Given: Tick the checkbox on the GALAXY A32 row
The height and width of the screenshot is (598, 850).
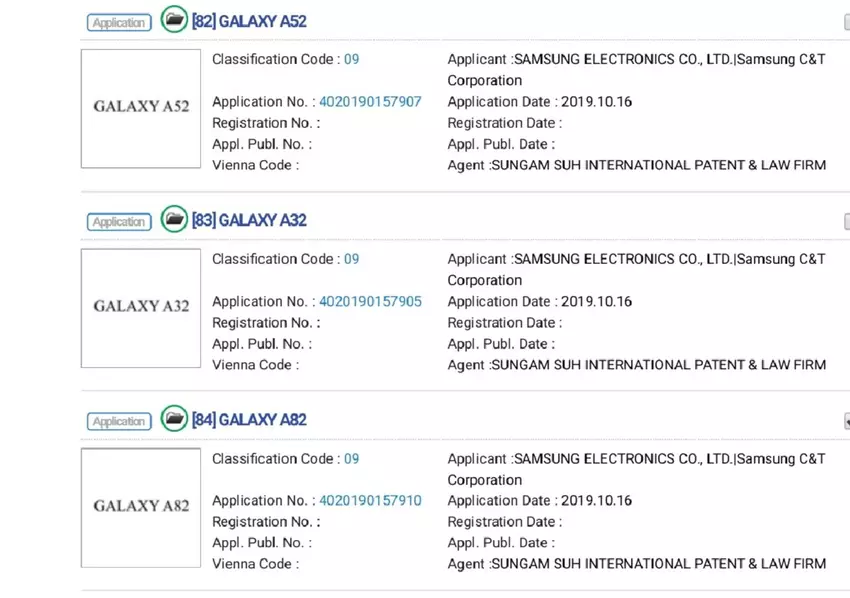Looking at the screenshot, I should coord(846,222).
